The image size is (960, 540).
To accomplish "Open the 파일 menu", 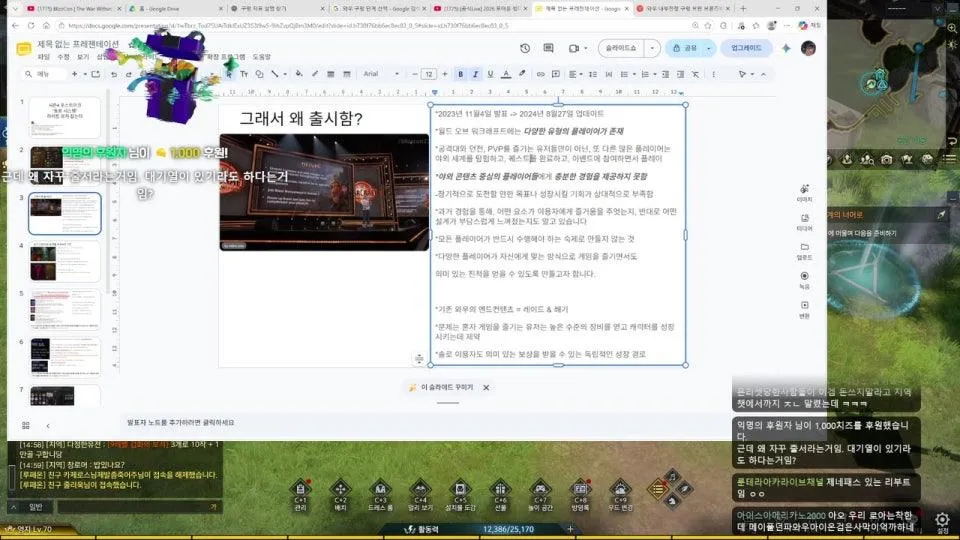I will (44, 57).
